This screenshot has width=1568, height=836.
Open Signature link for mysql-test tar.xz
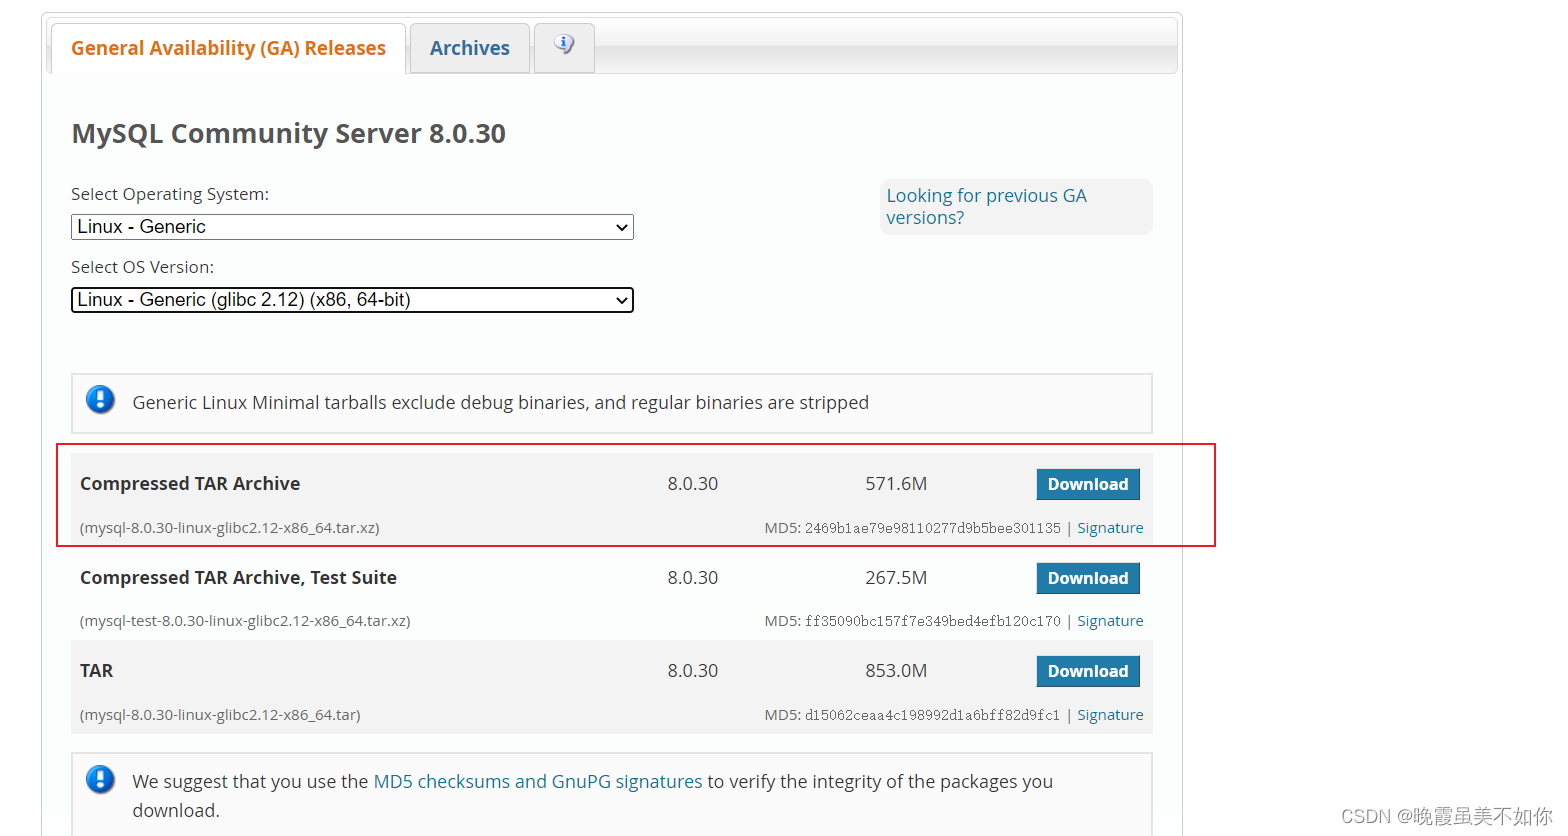(1110, 621)
